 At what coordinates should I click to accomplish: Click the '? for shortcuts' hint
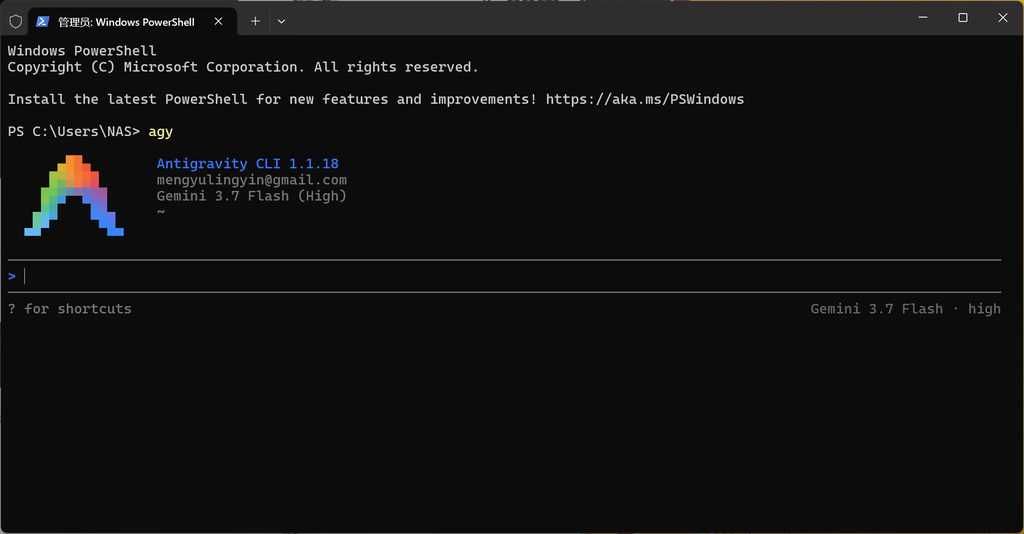pos(70,309)
